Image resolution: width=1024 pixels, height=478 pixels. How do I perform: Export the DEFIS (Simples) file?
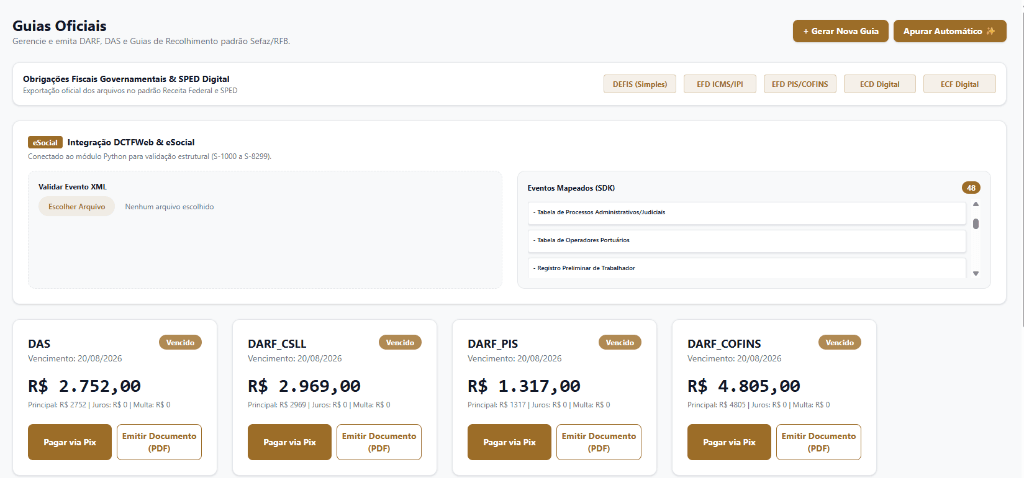(x=639, y=84)
